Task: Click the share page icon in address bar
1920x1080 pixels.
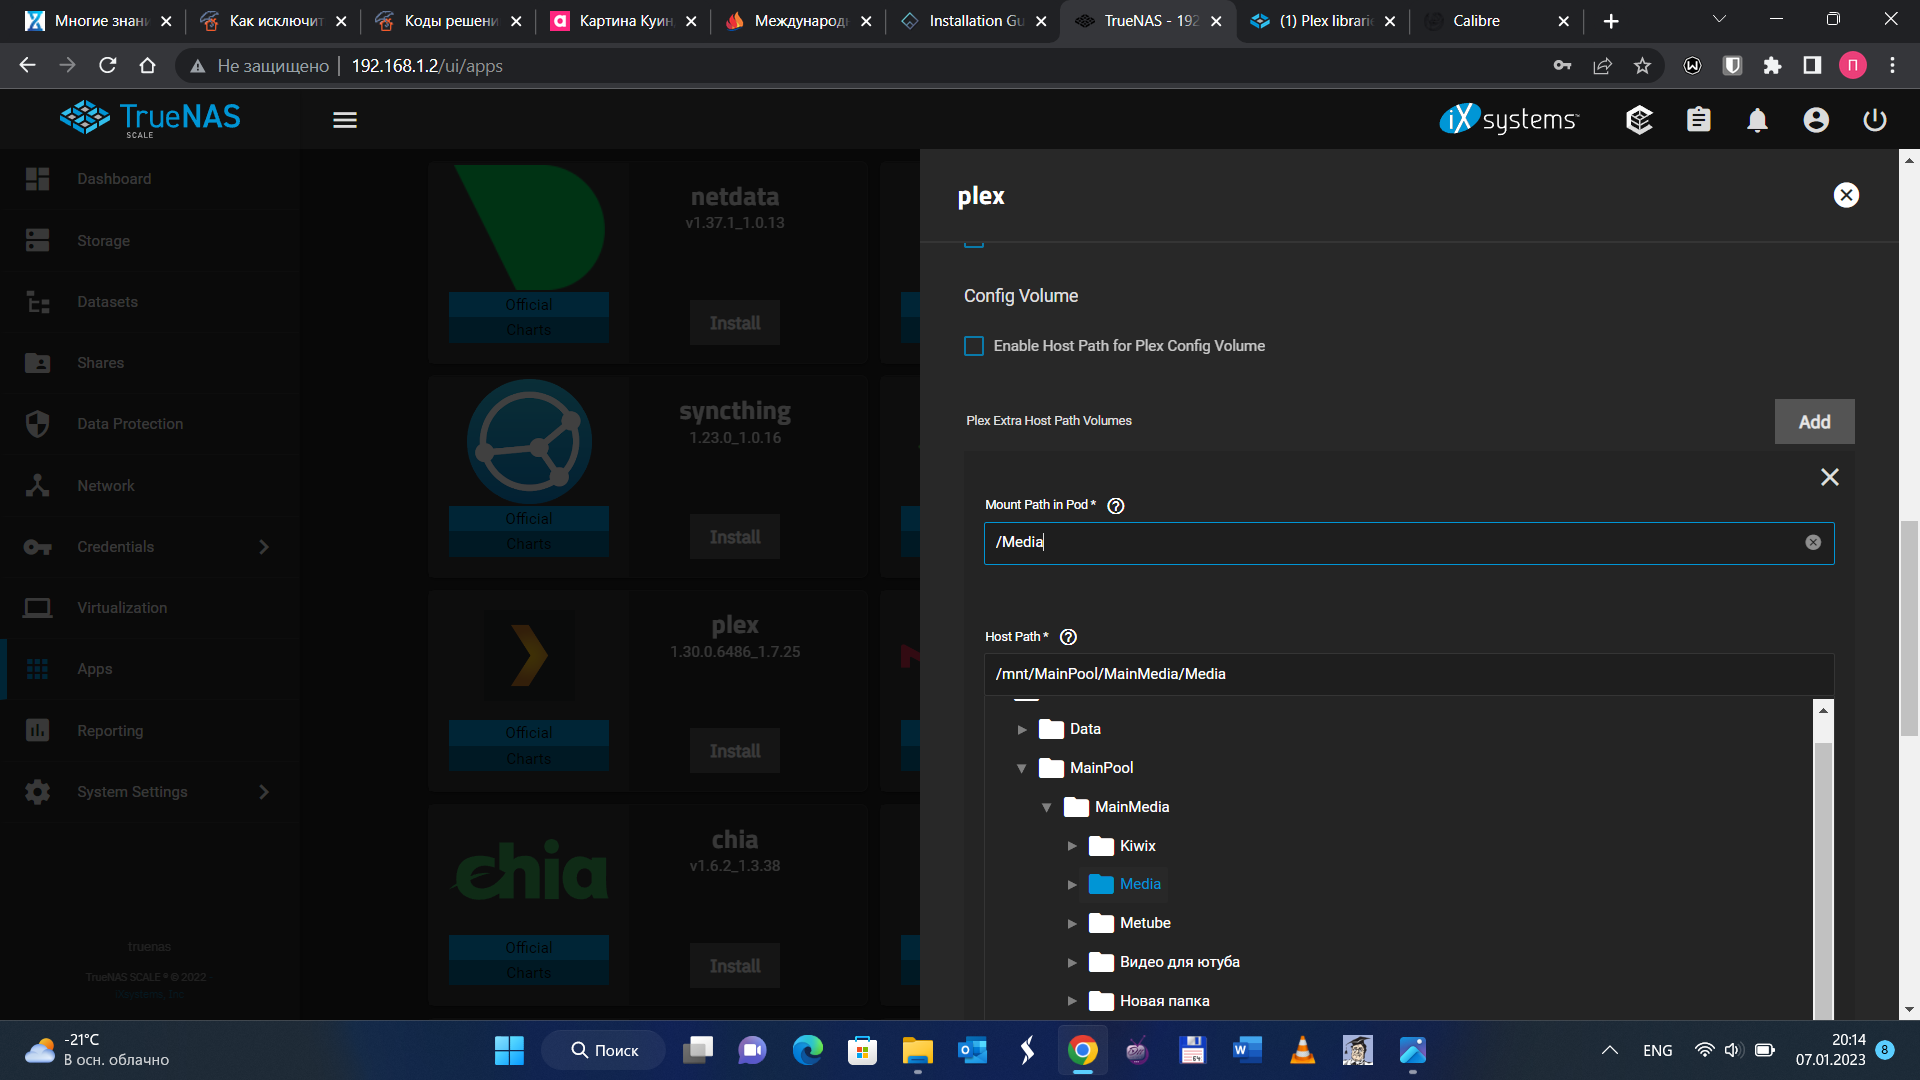Action: point(1602,65)
